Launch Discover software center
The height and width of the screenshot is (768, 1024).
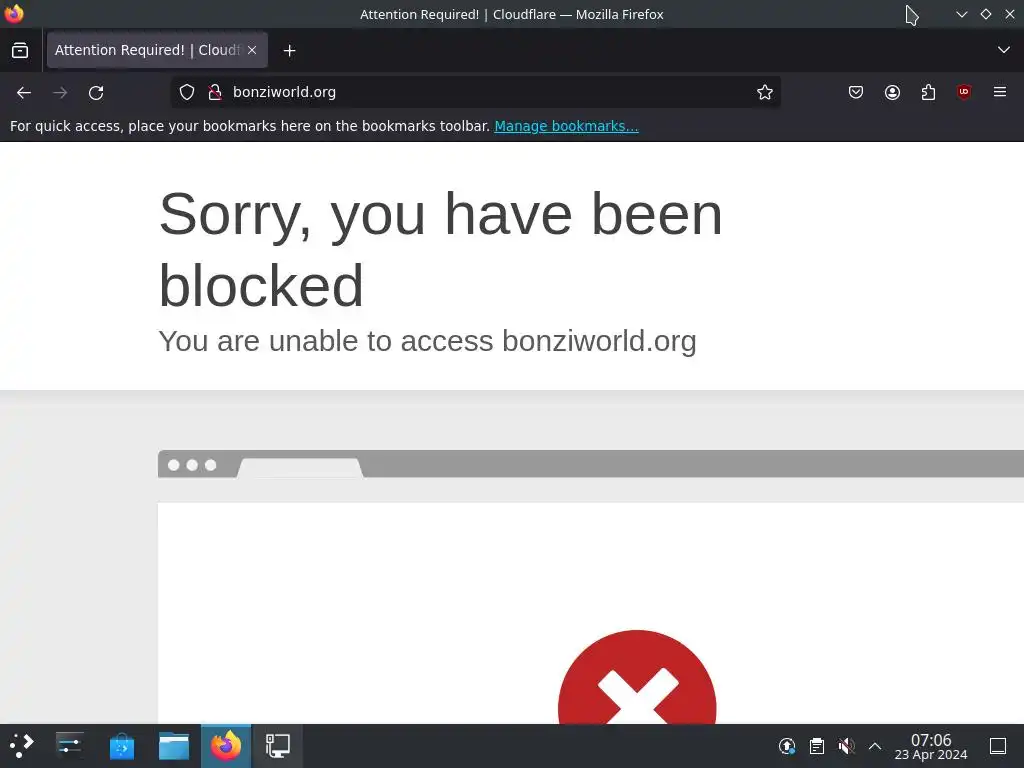pyautogui.click(x=121, y=746)
